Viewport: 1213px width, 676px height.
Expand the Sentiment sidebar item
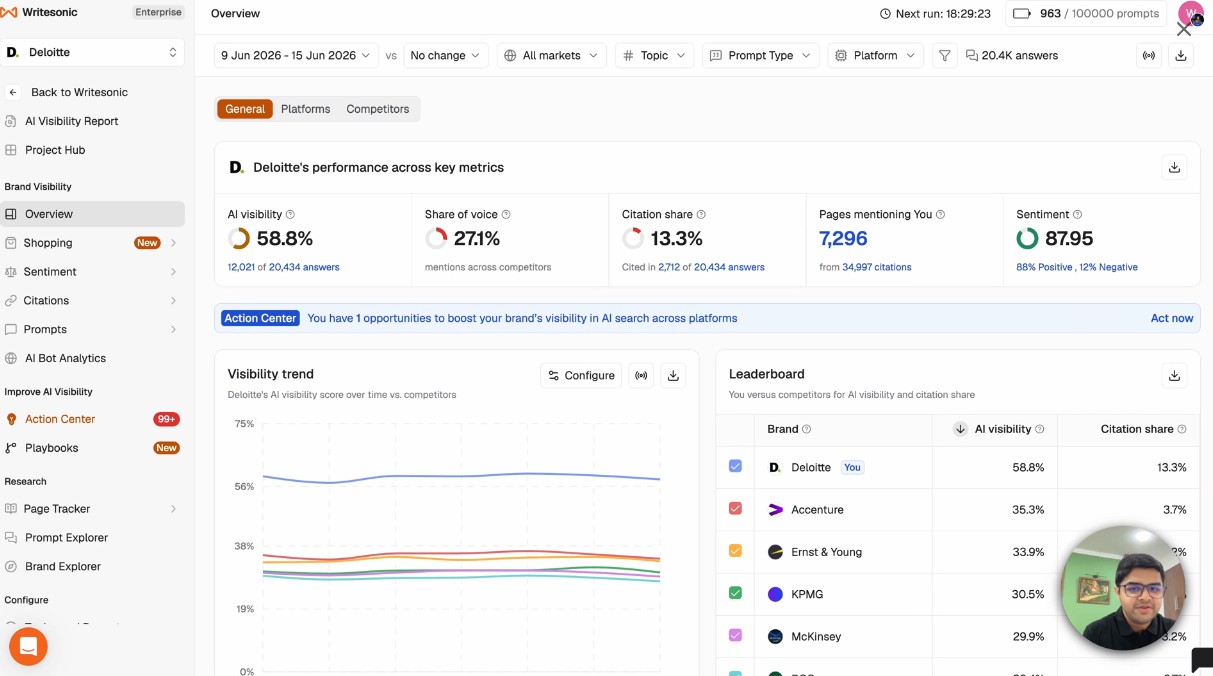173,272
